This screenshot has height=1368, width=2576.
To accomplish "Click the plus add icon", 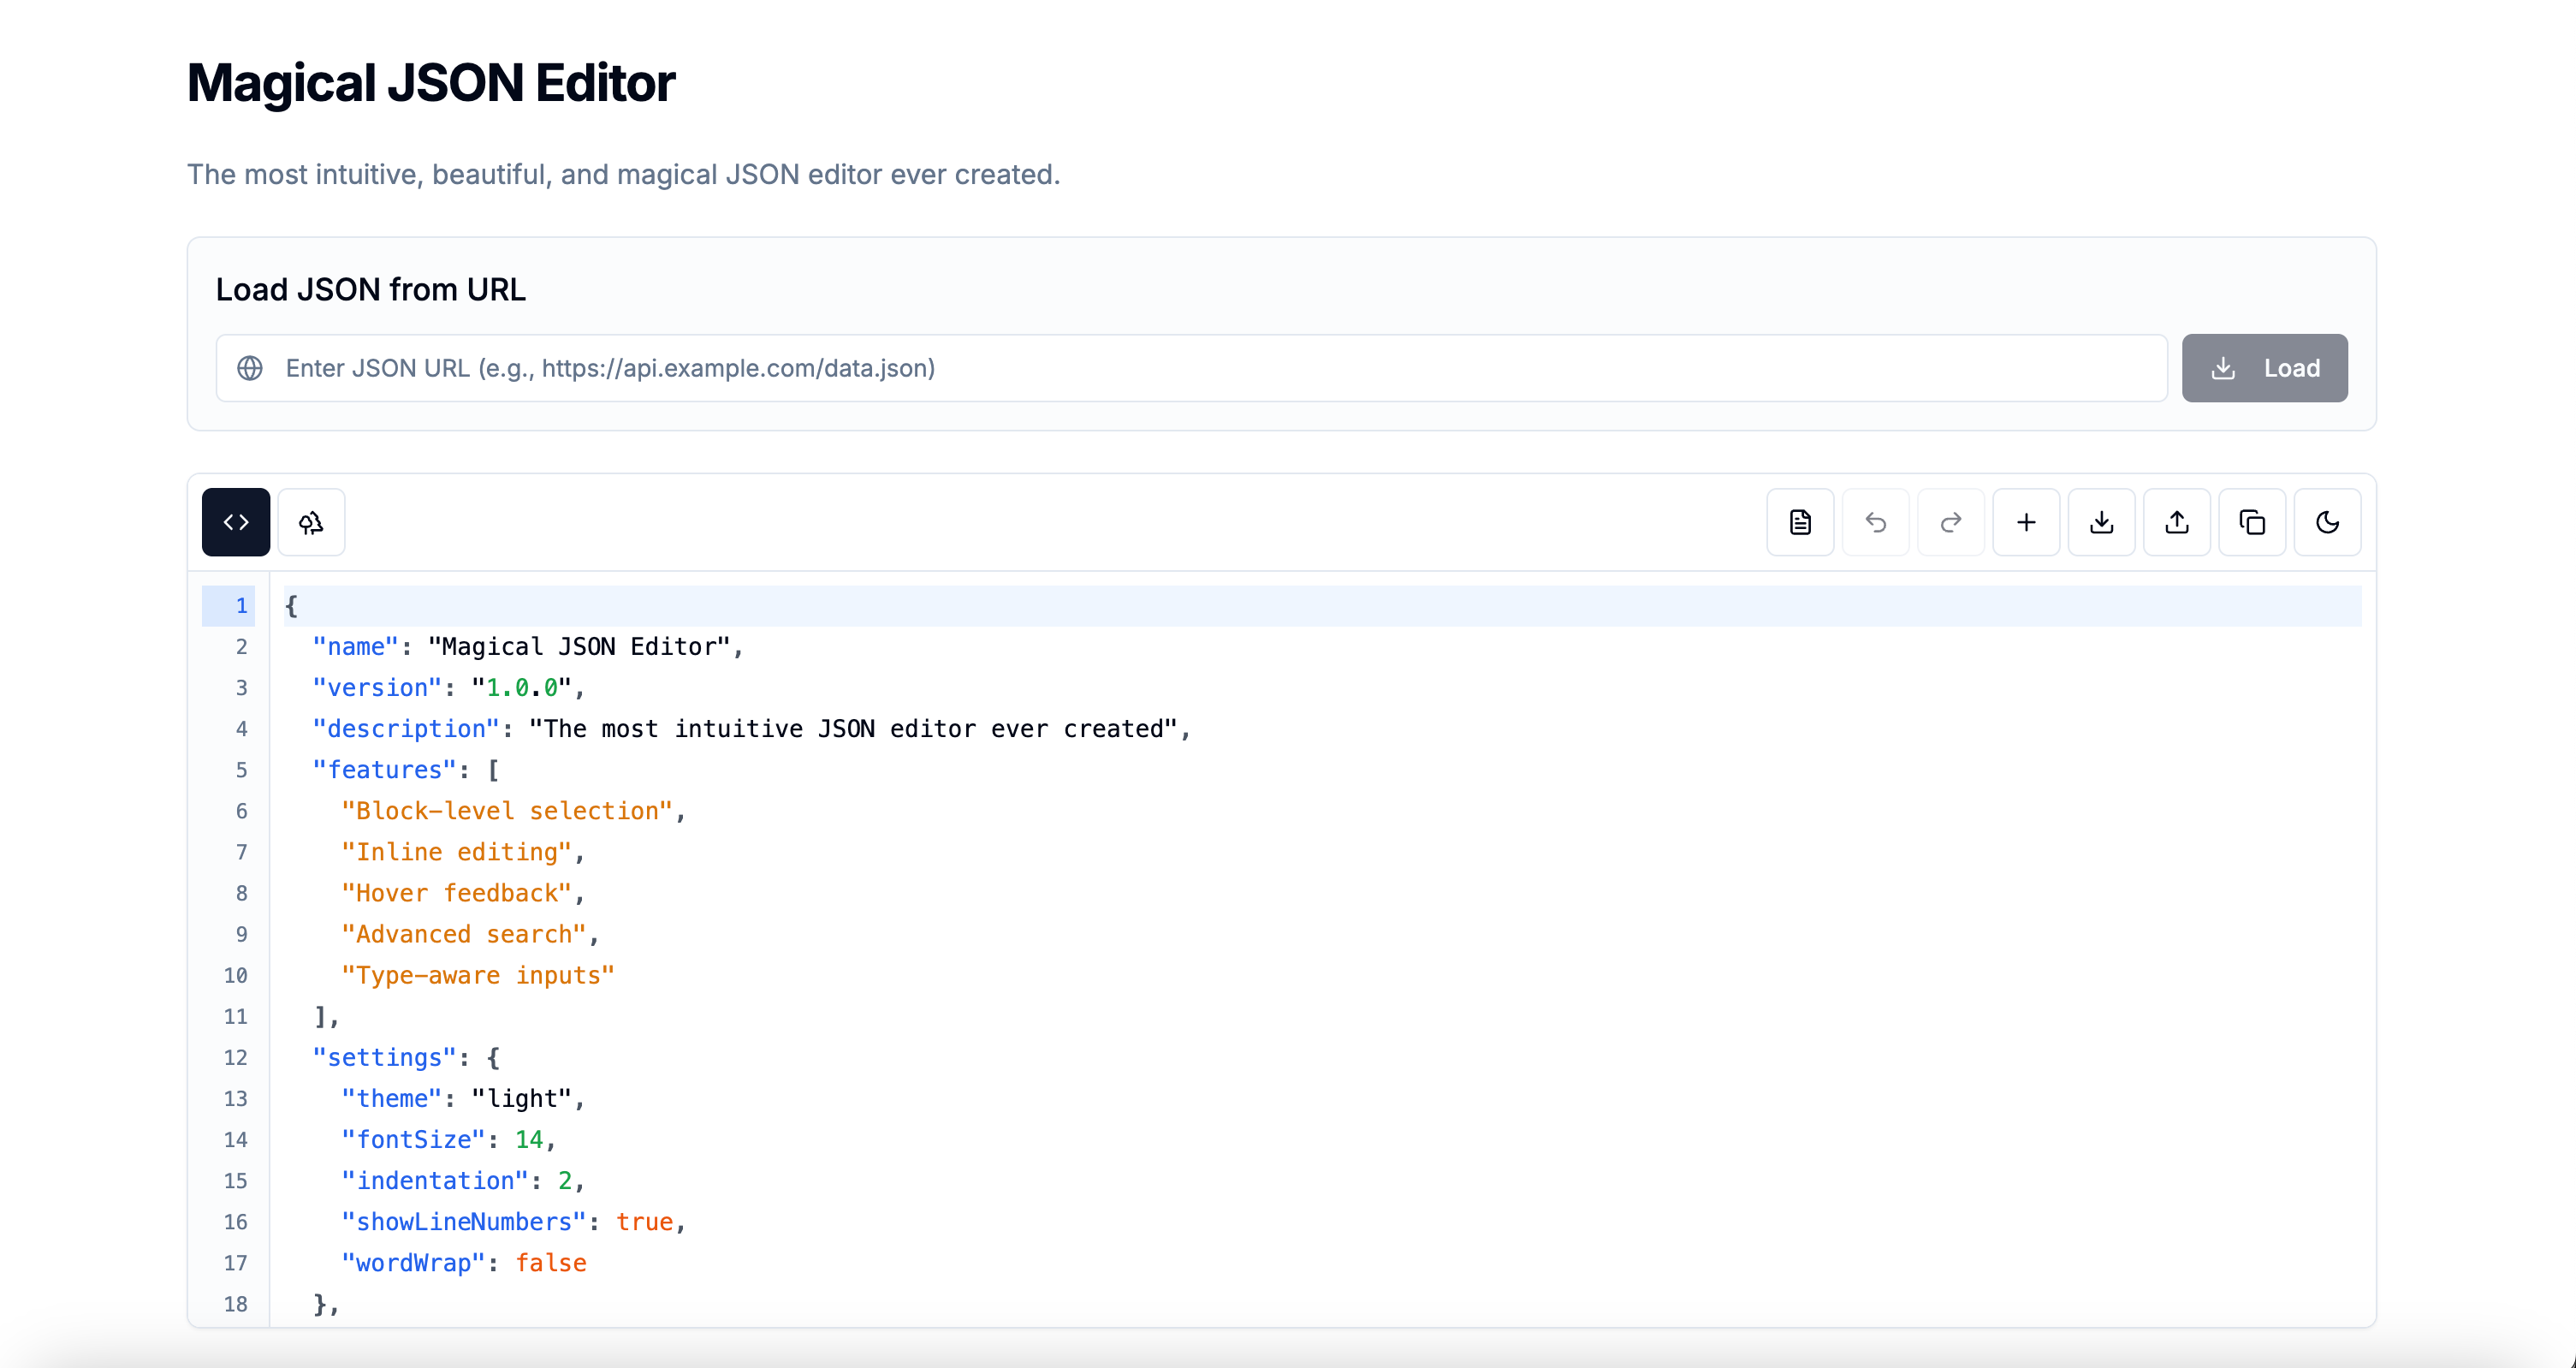I will click(2026, 522).
